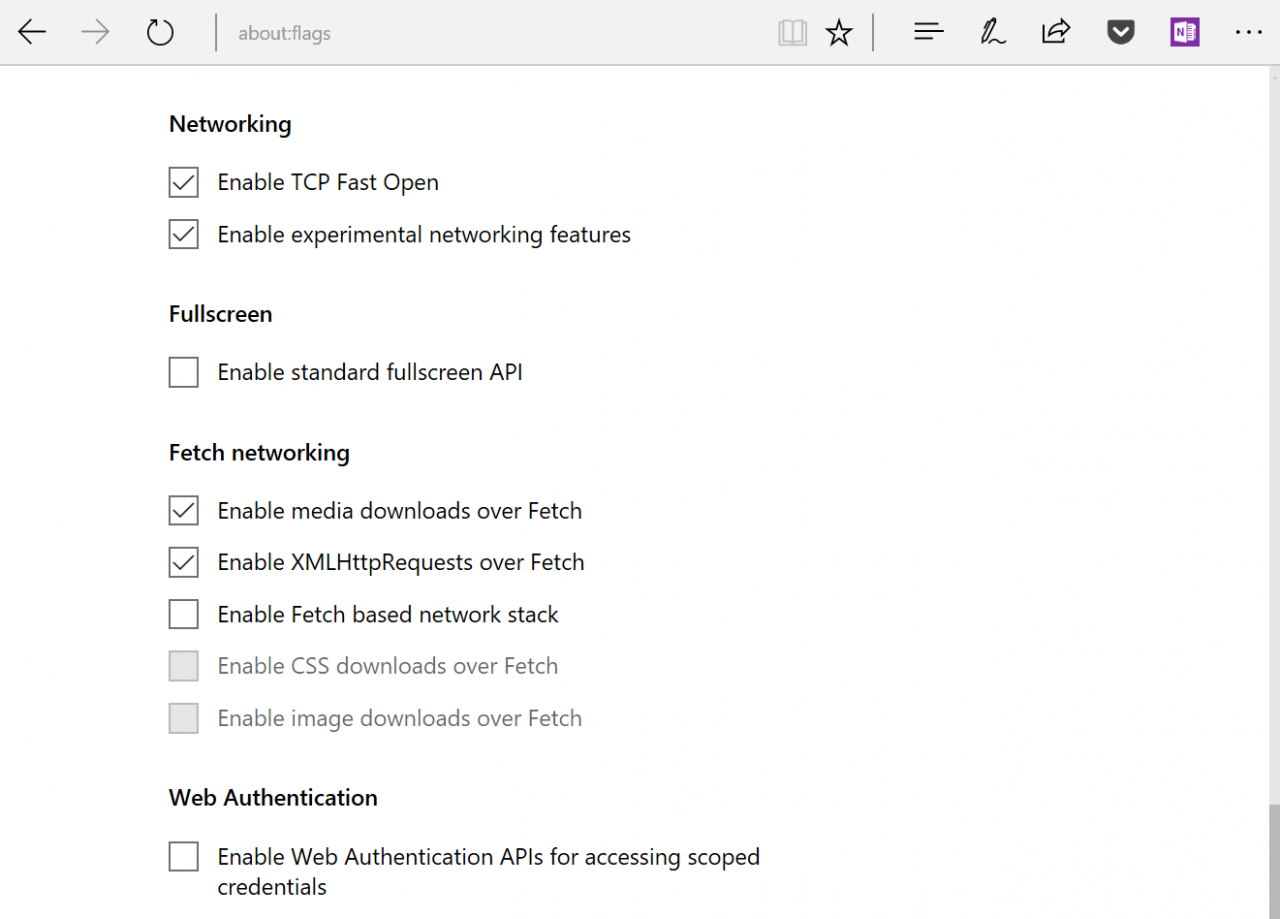
Task: Click the Fullscreen section heading
Action: click(220, 314)
